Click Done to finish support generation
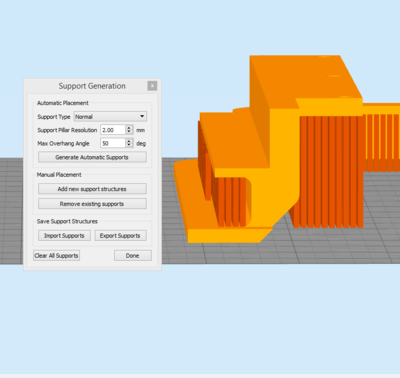Image resolution: width=400 pixels, height=378 pixels. click(133, 256)
